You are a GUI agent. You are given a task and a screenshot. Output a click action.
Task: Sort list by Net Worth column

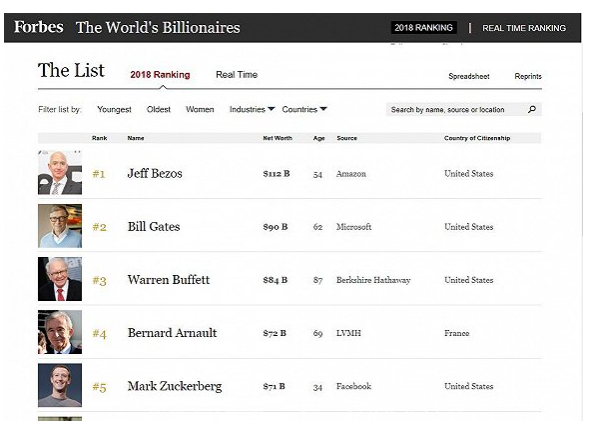click(x=277, y=138)
